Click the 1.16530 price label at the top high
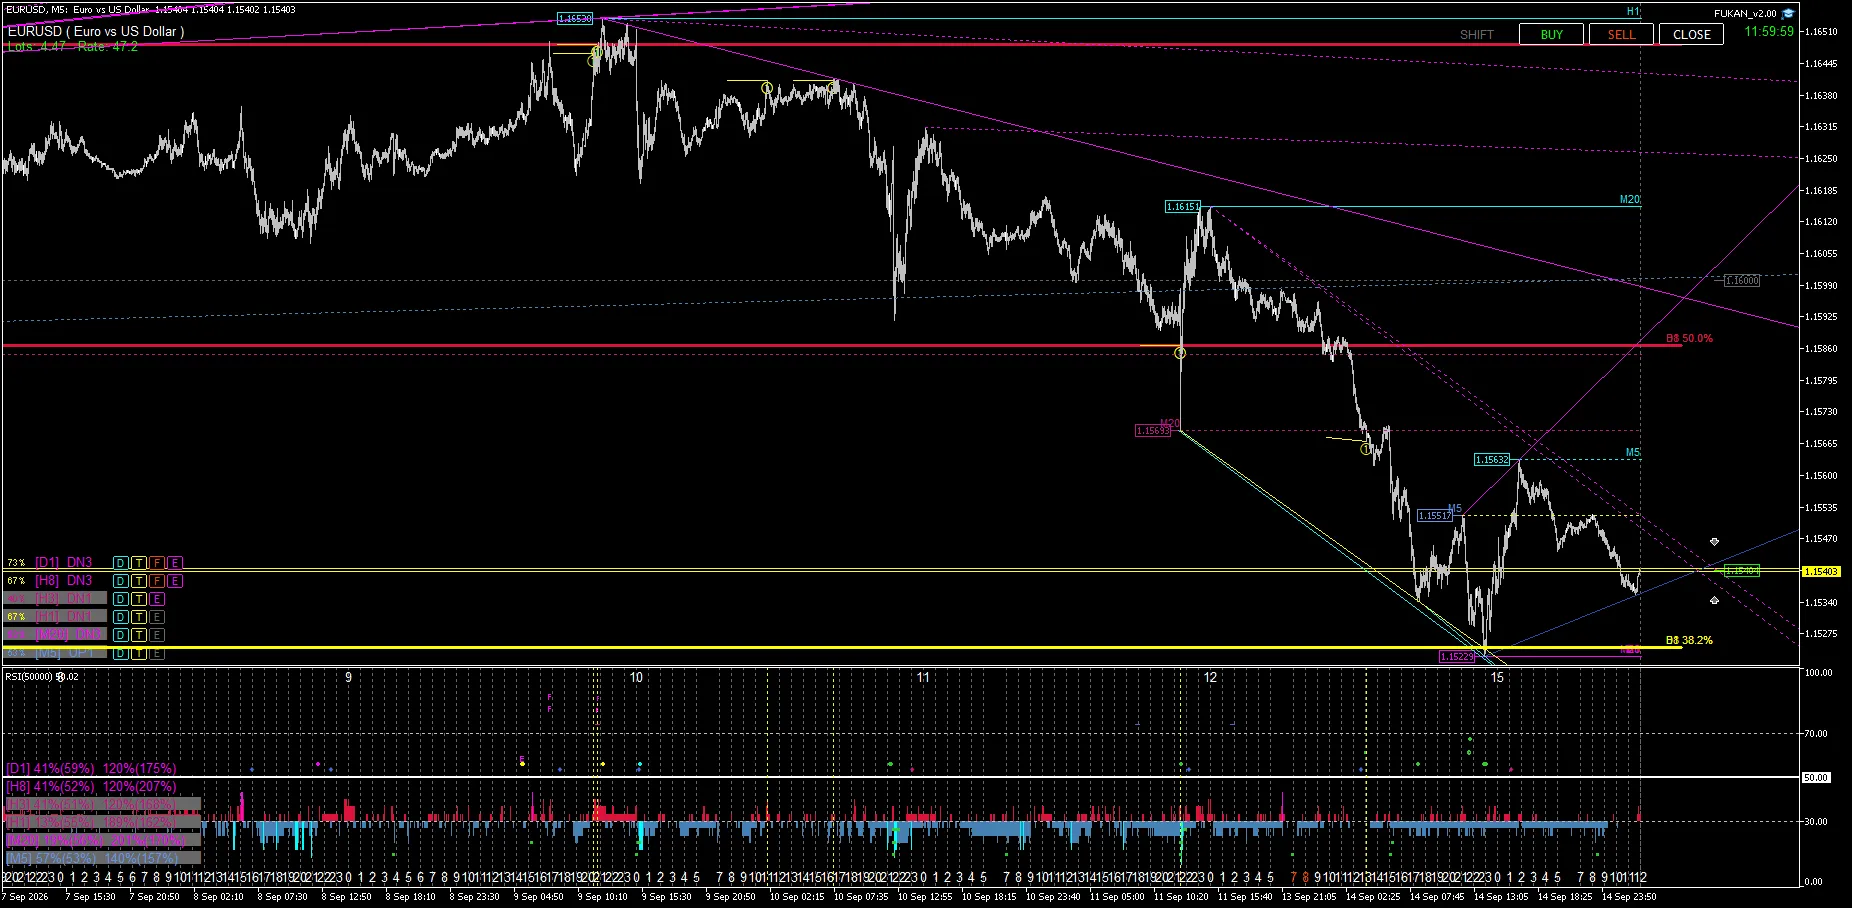Viewport: 1852px width, 908px height. coord(575,18)
